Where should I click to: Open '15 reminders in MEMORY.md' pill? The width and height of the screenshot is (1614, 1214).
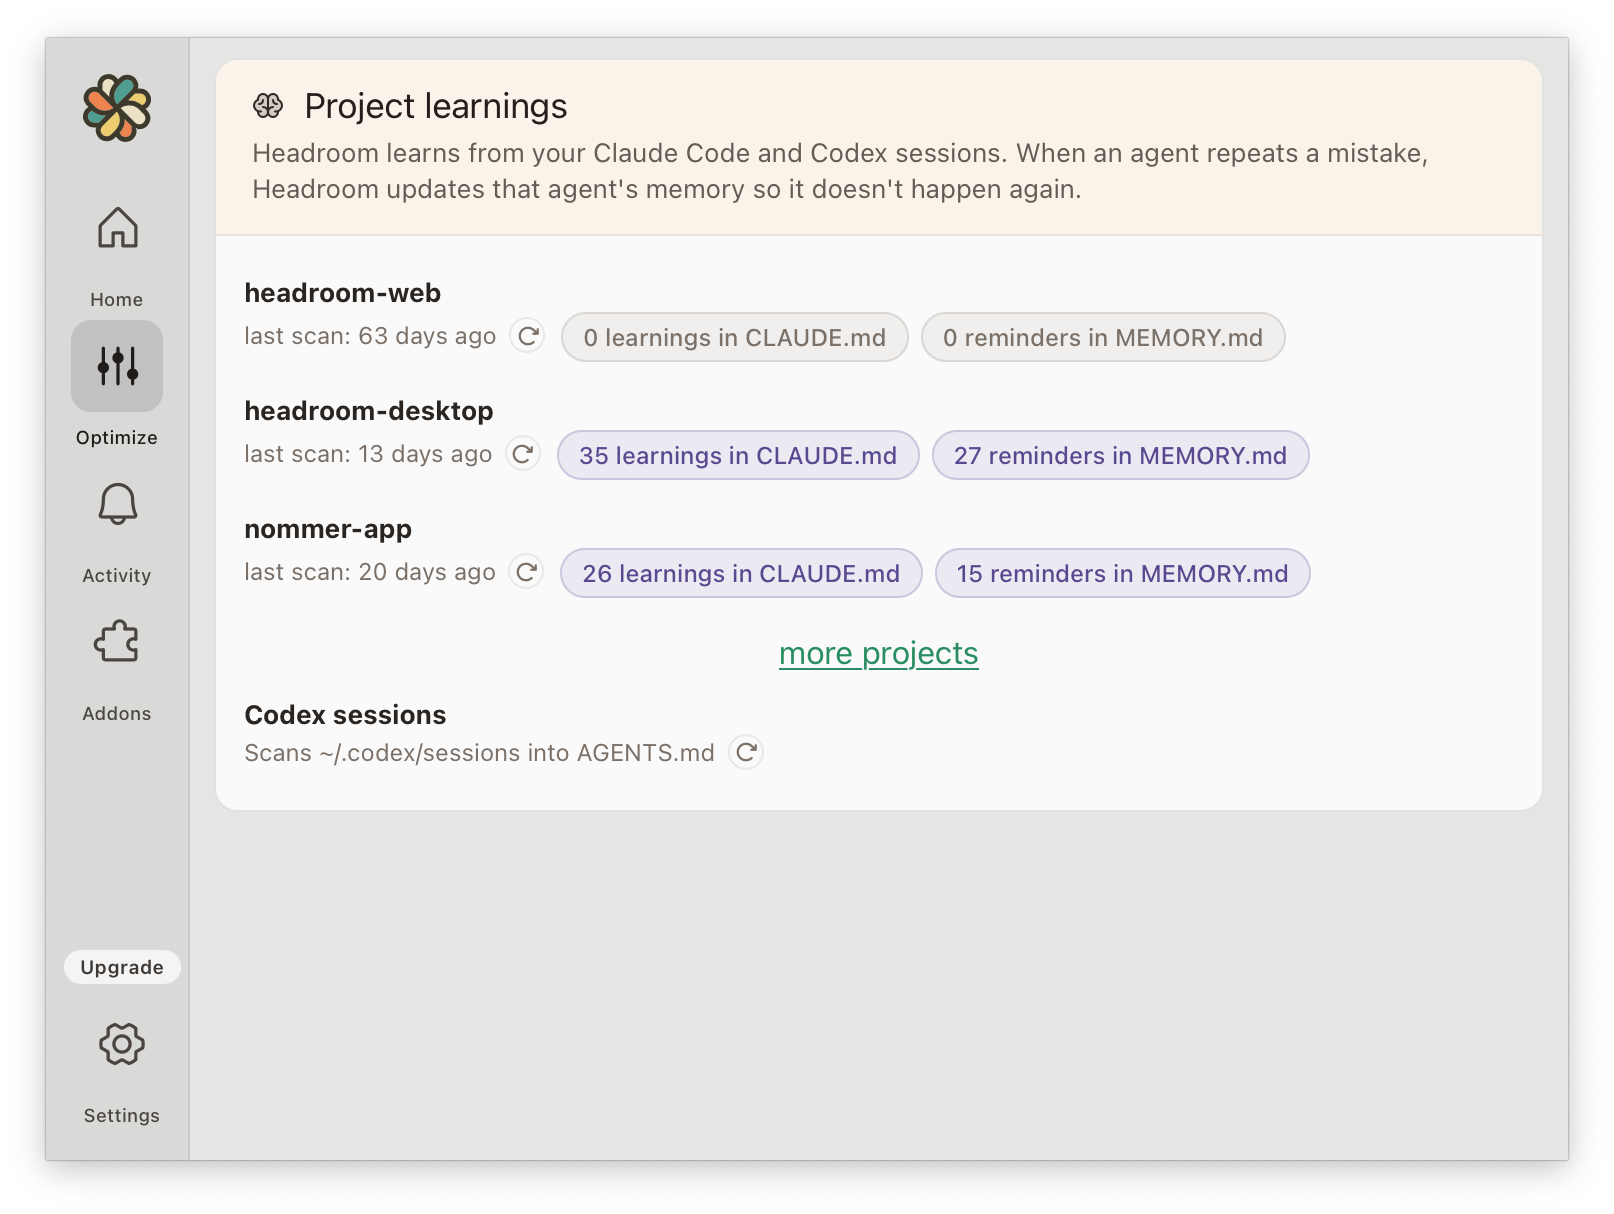pyautogui.click(x=1122, y=573)
